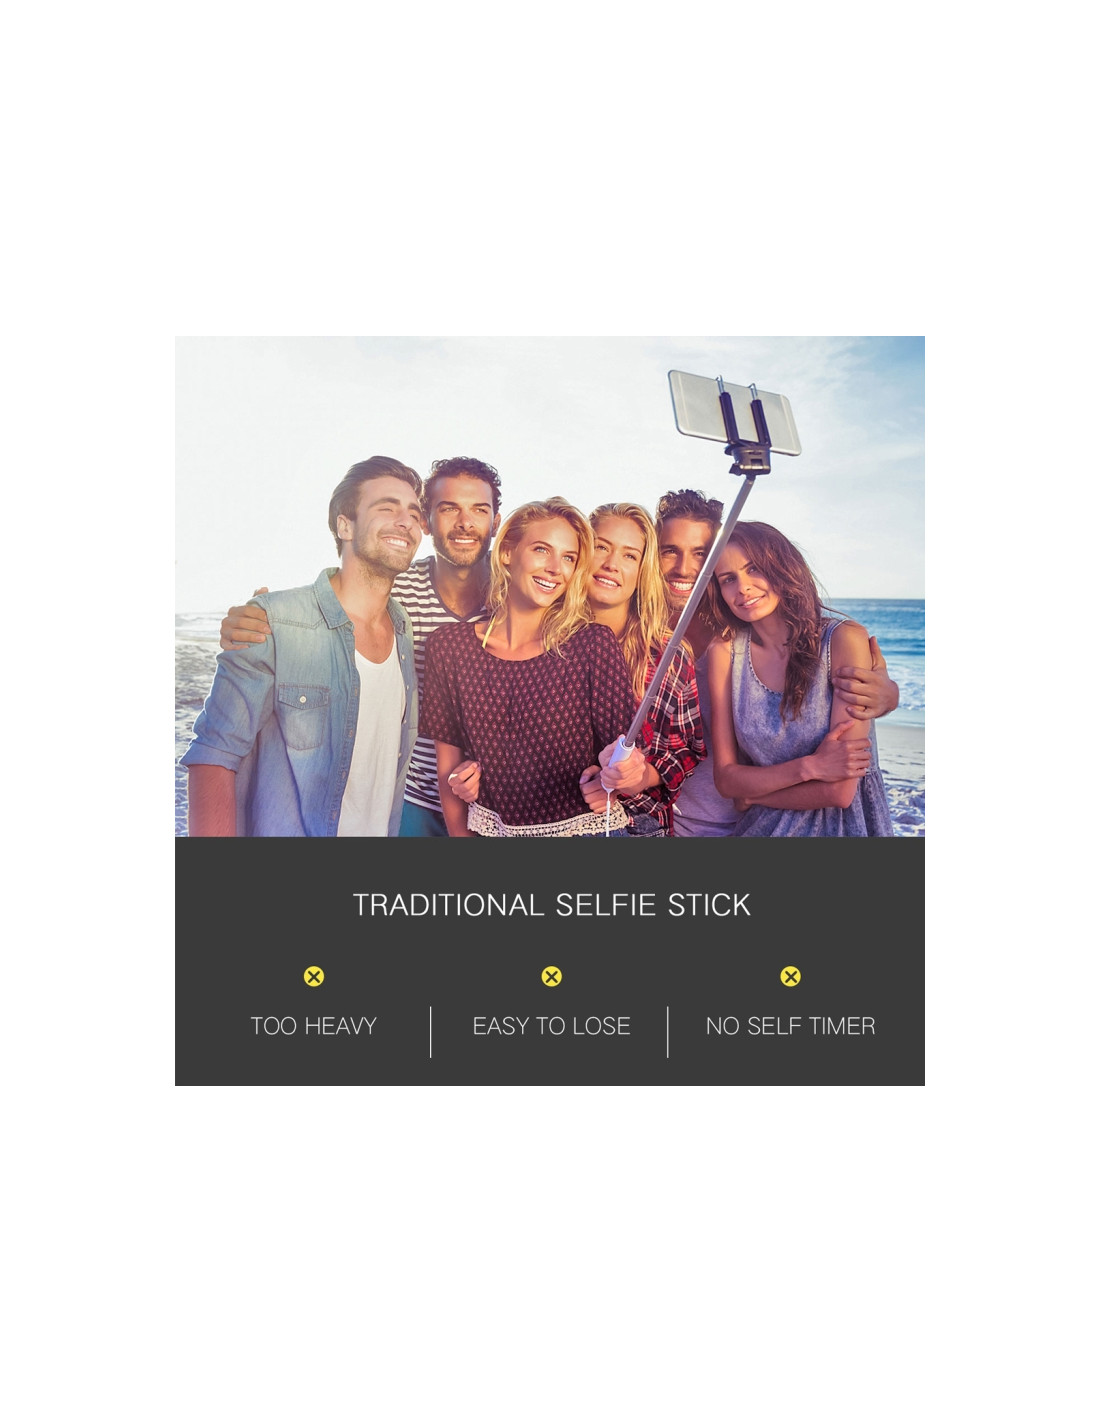Click the TOO HEAVY label
The image size is (1100, 1422).
[313, 1026]
